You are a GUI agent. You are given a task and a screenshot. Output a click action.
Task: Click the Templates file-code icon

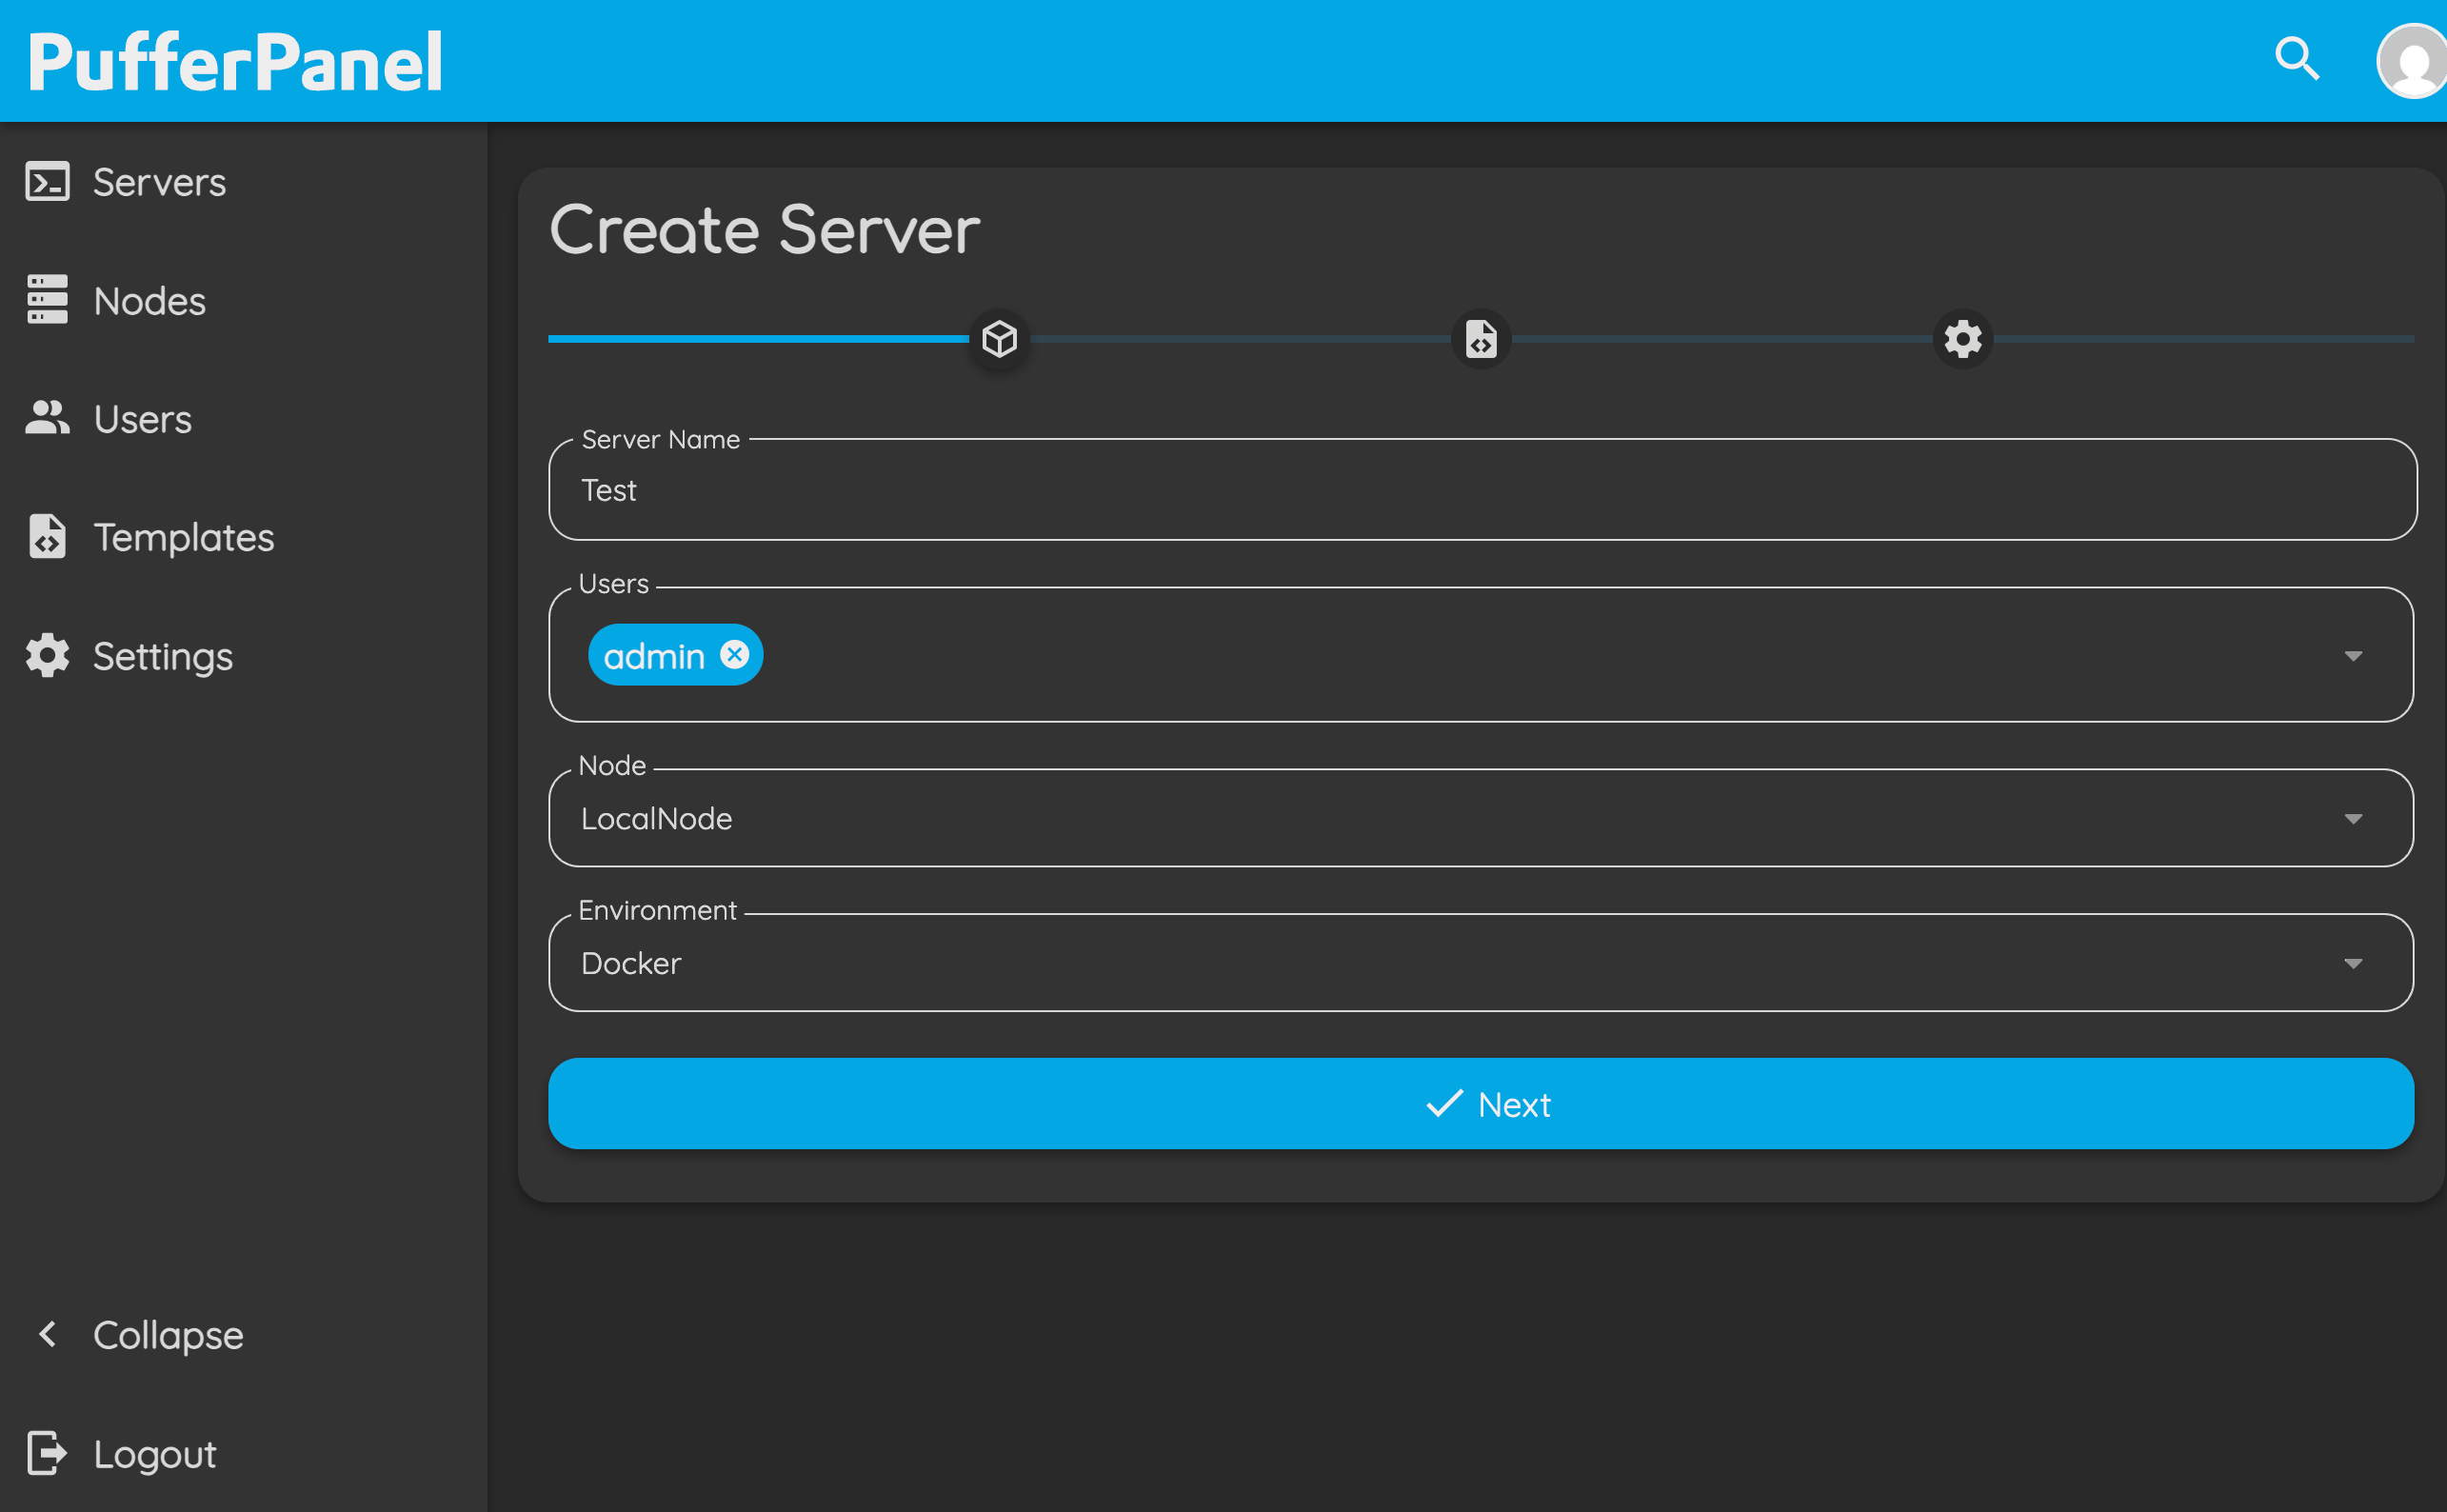[47, 537]
